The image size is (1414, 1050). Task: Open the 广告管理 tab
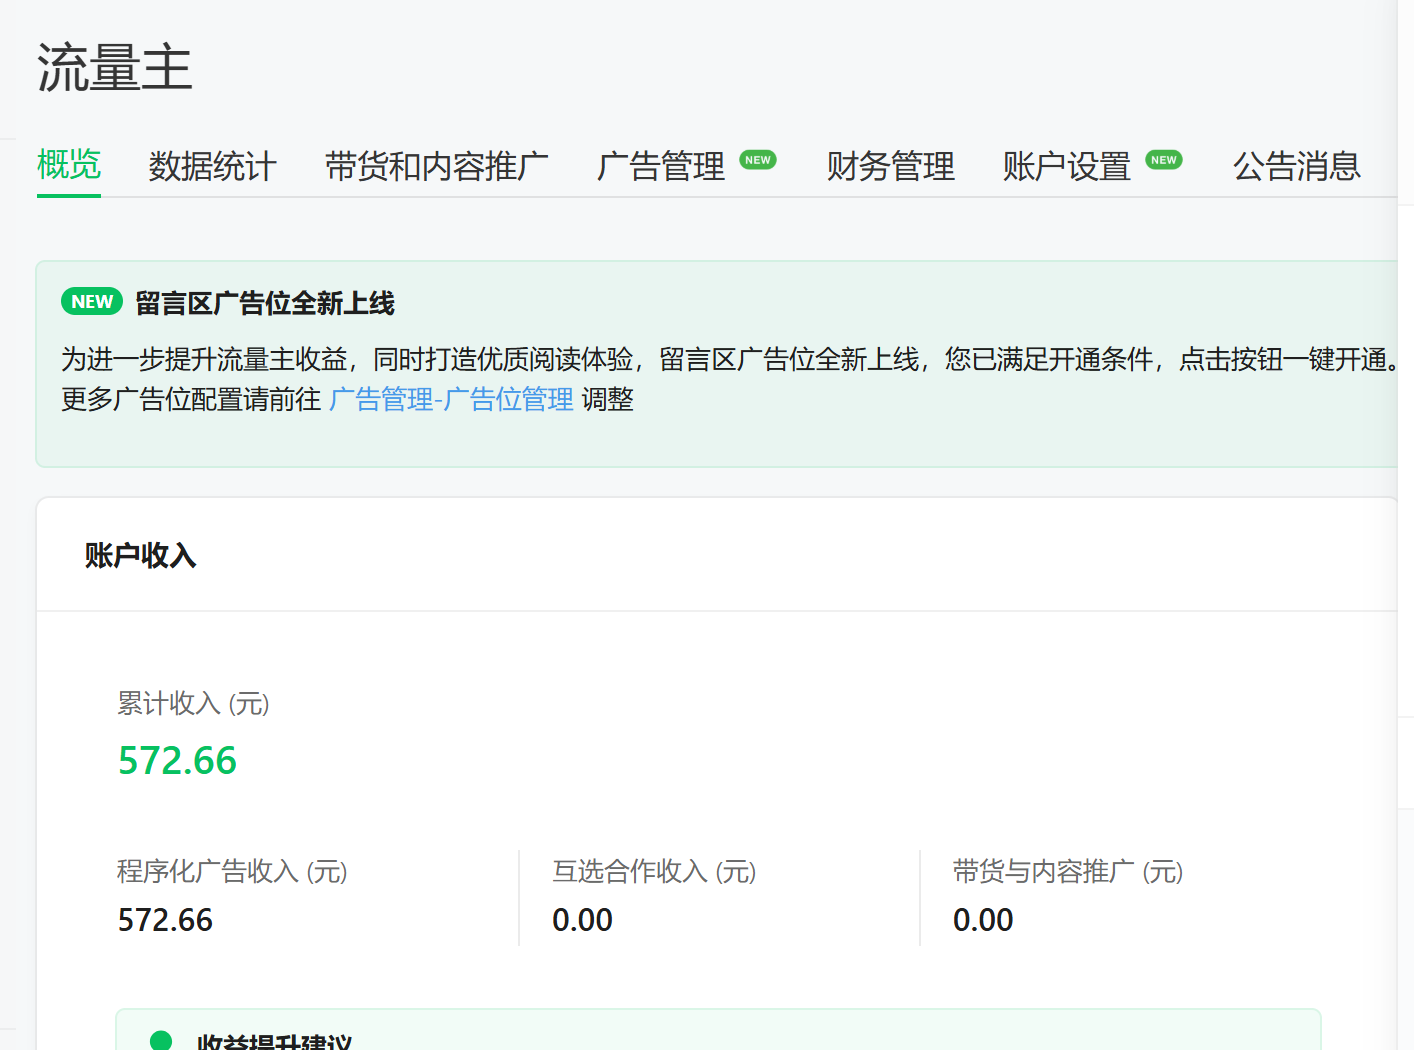pyautogui.click(x=660, y=166)
